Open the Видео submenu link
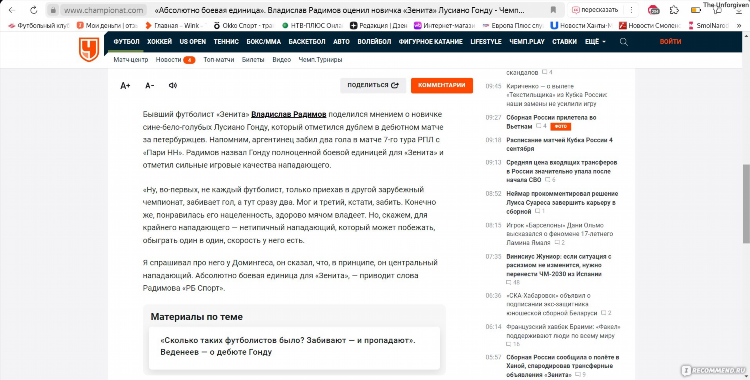Image resolution: width=750 pixels, height=380 pixels. pyautogui.click(x=281, y=60)
